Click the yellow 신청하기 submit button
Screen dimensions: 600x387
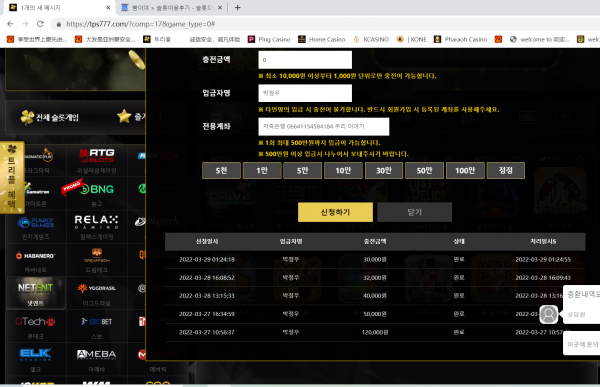(x=335, y=212)
